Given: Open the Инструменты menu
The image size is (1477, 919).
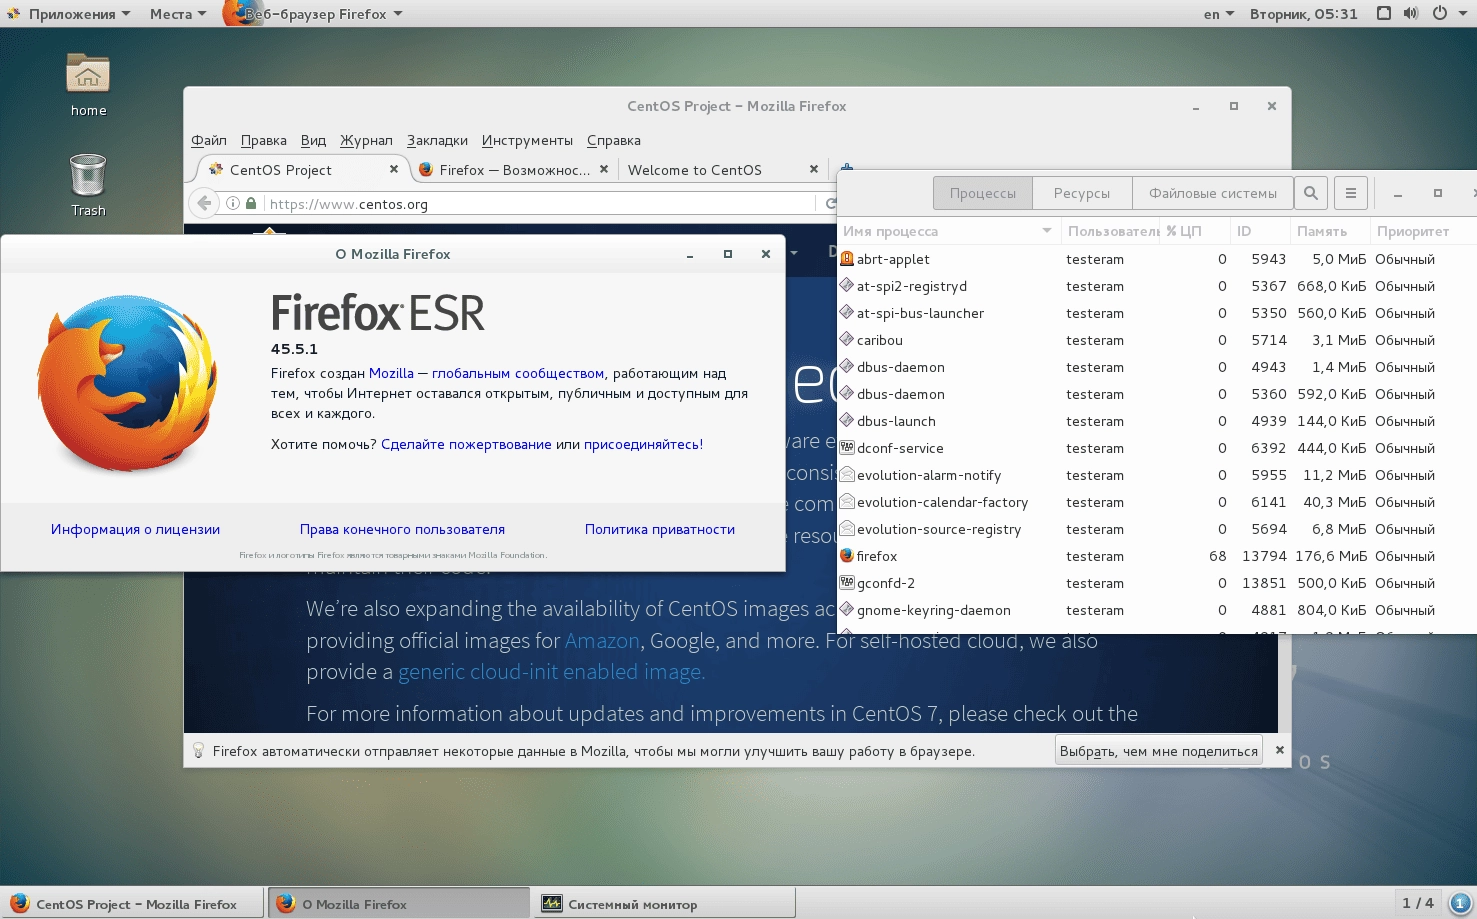Looking at the screenshot, I should (527, 140).
